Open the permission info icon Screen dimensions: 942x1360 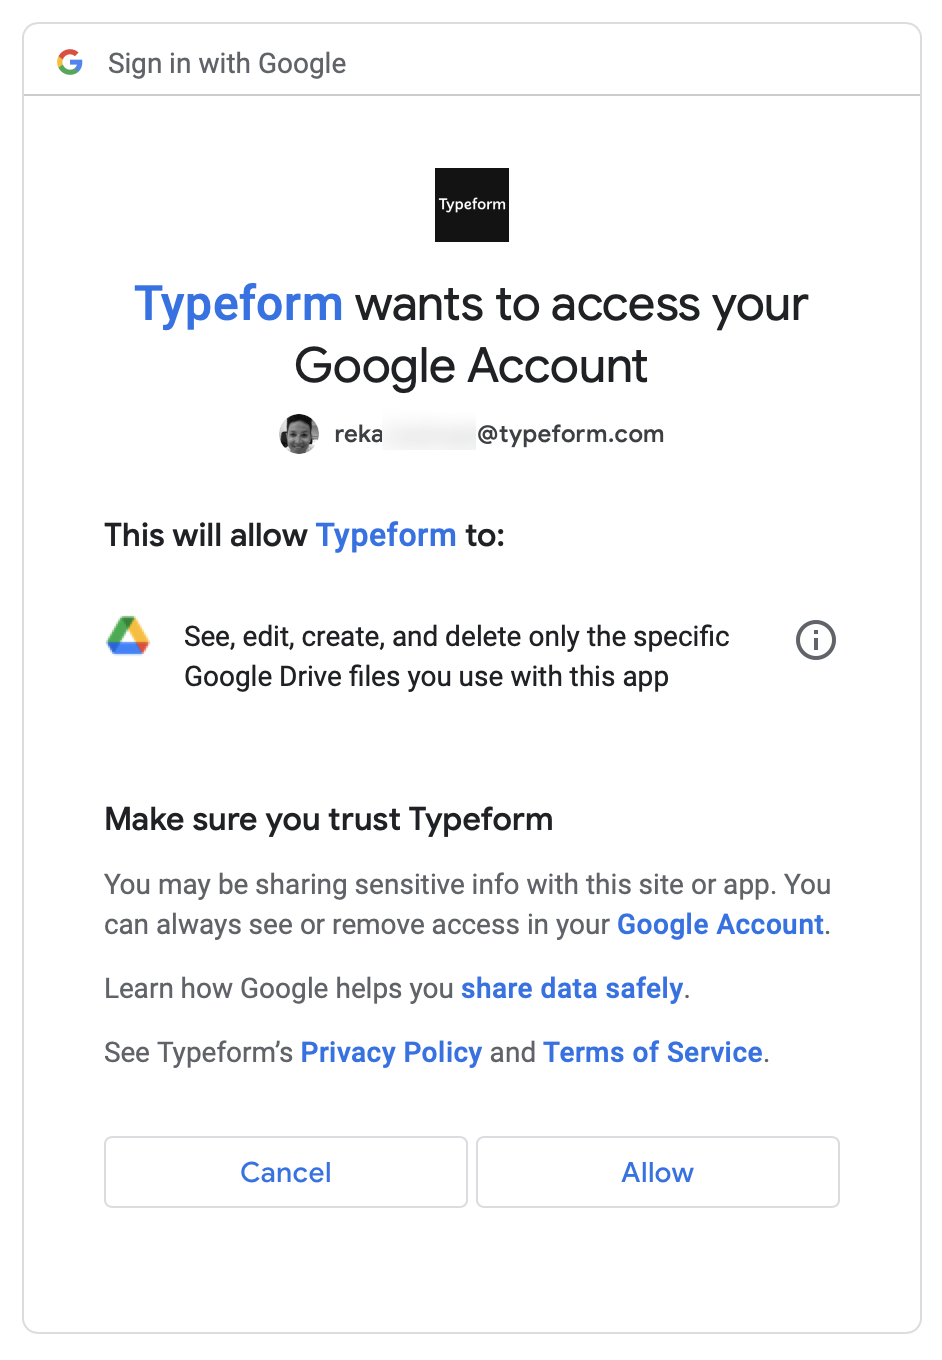pyautogui.click(x=815, y=640)
